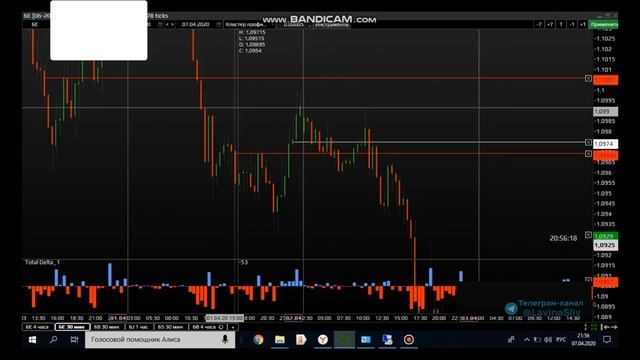Click the box marker on Total Delta panel
Image resolution: width=640 pixels, height=360 pixels.
click(x=588, y=280)
